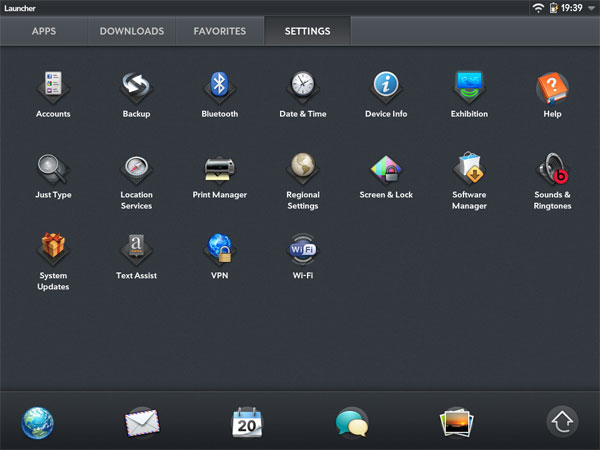Launch Exhibition mode
This screenshot has height=450, width=600.
click(x=469, y=87)
